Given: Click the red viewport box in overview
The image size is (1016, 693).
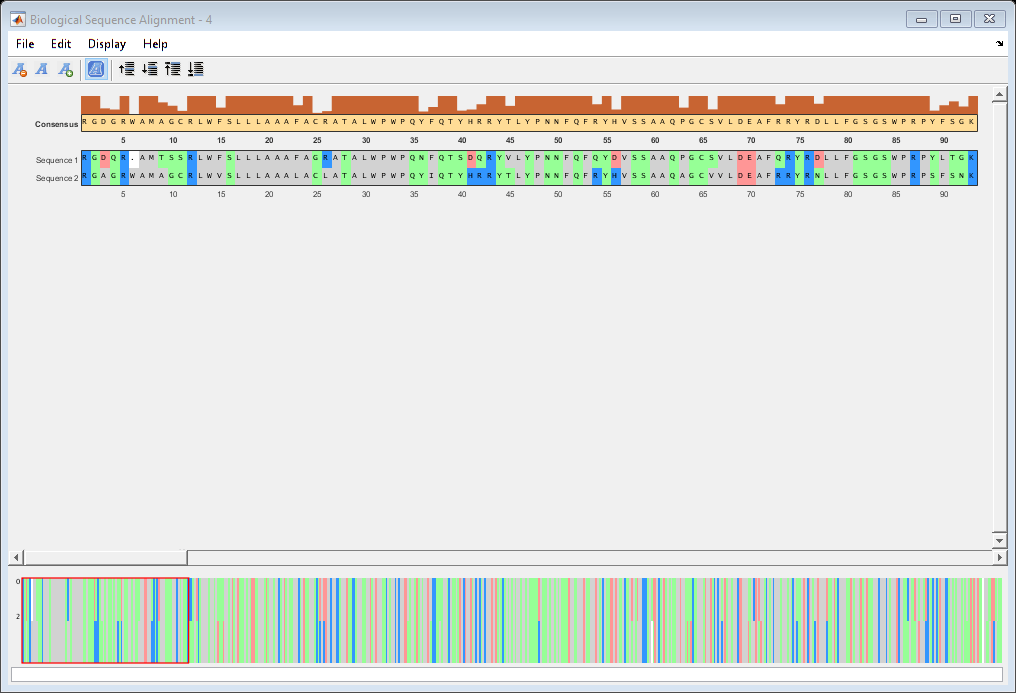Looking at the screenshot, I should 105,620.
